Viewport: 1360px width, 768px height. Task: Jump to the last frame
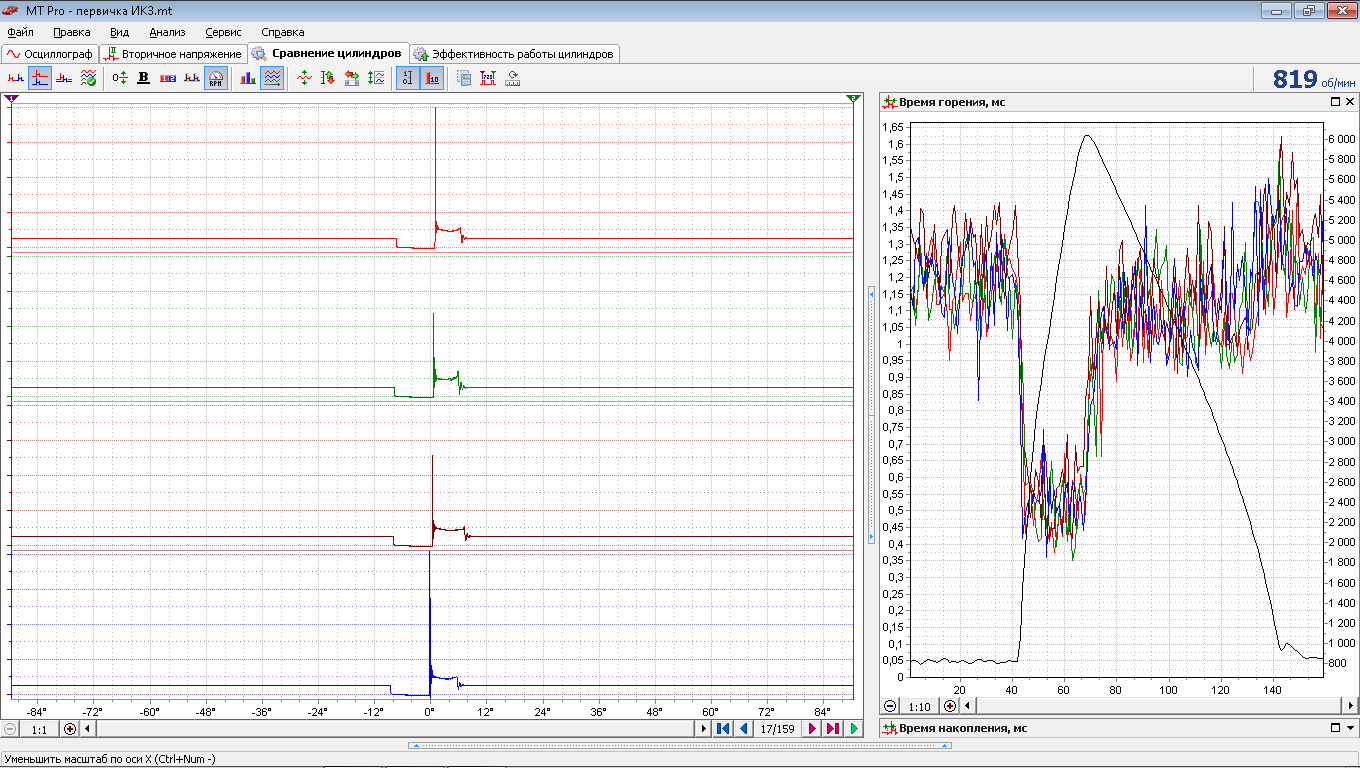(x=833, y=729)
